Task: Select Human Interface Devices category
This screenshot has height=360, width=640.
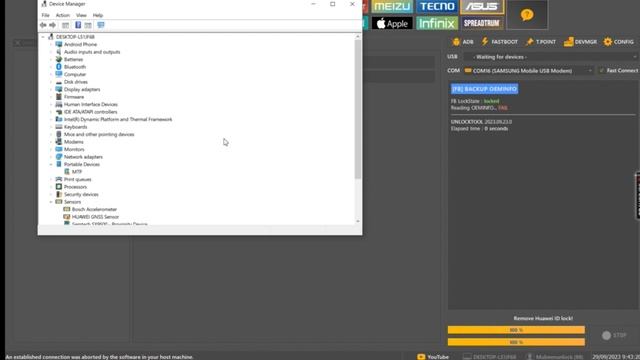Action: tap(90, 104)
